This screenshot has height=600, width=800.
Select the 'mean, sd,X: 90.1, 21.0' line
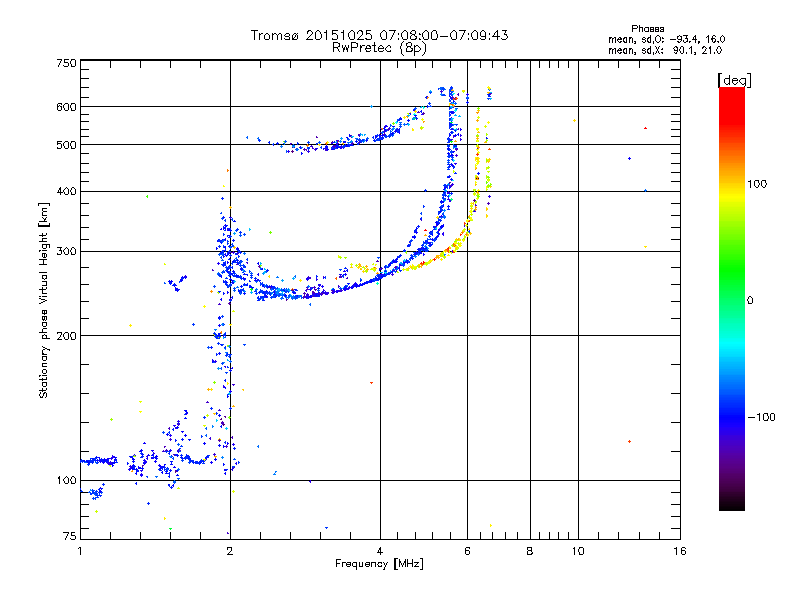[x=665, y=50]
